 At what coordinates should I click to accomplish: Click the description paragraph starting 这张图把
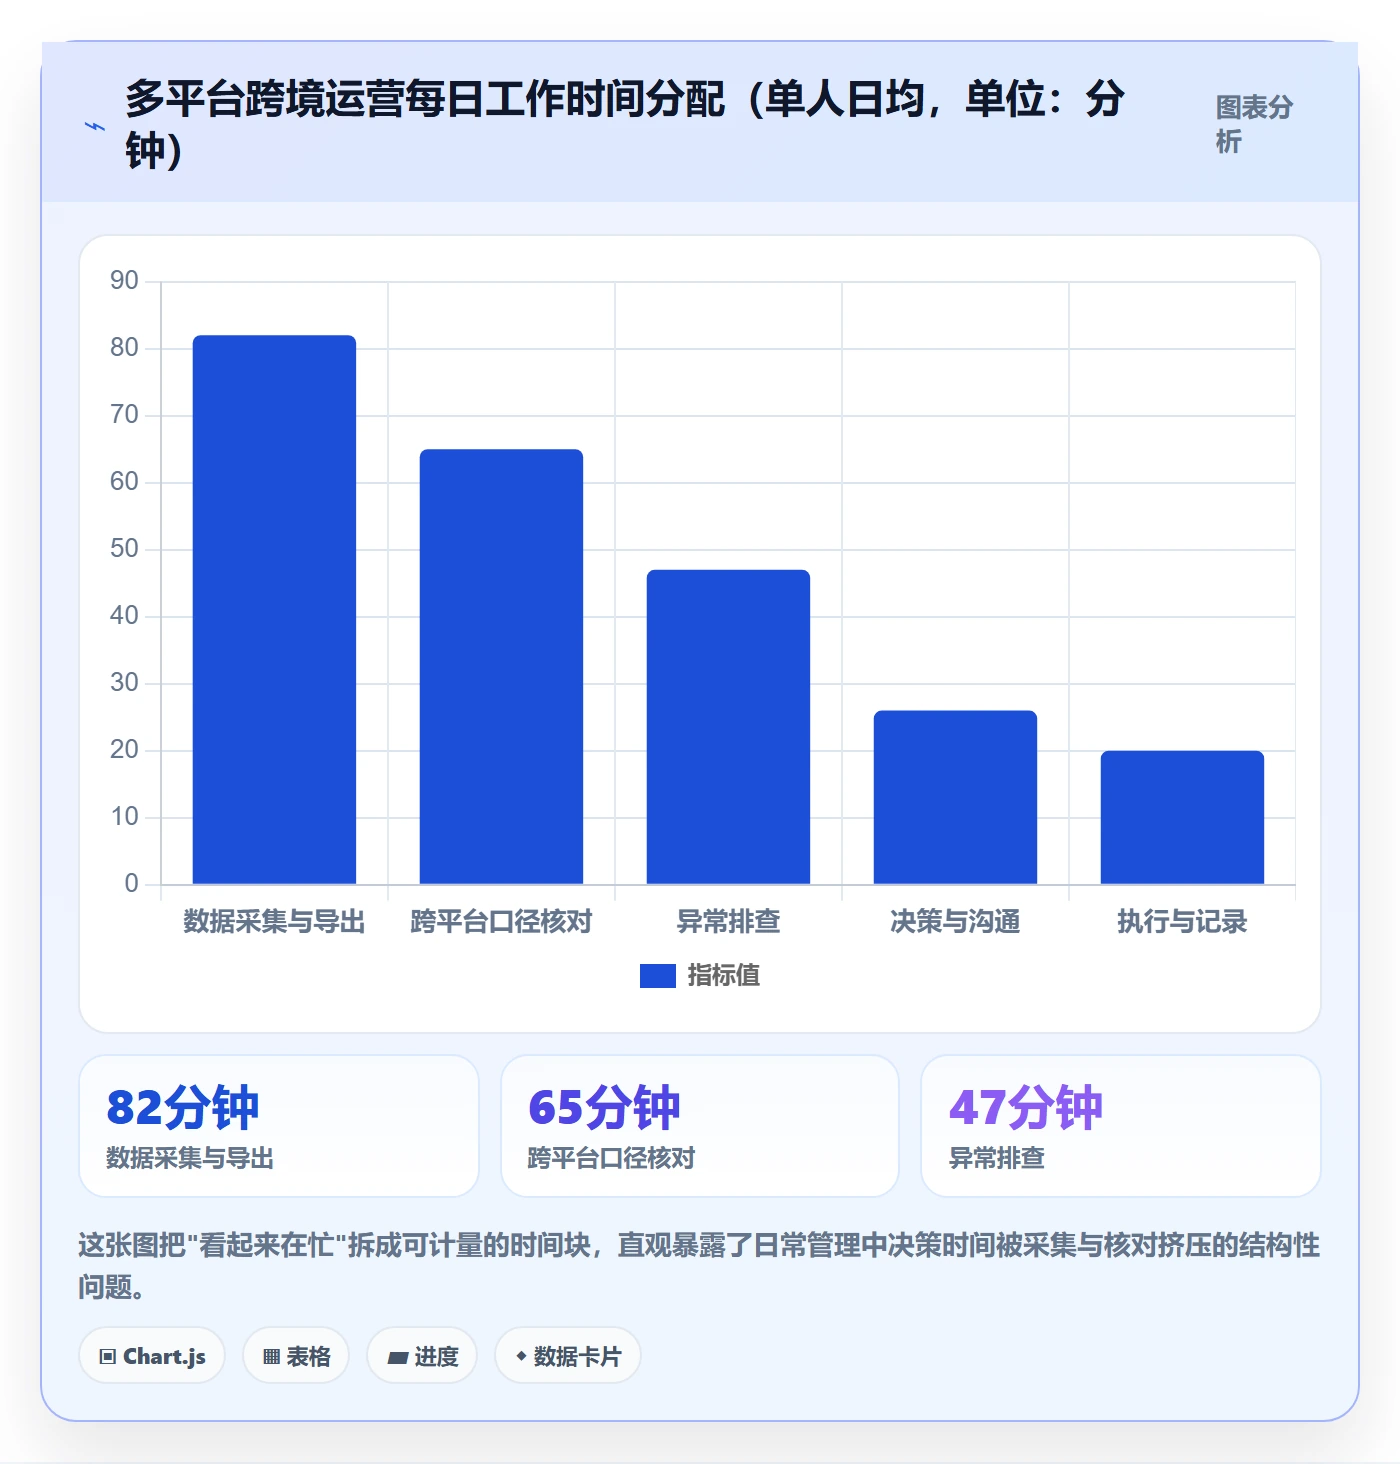(x=699, y=1266)
